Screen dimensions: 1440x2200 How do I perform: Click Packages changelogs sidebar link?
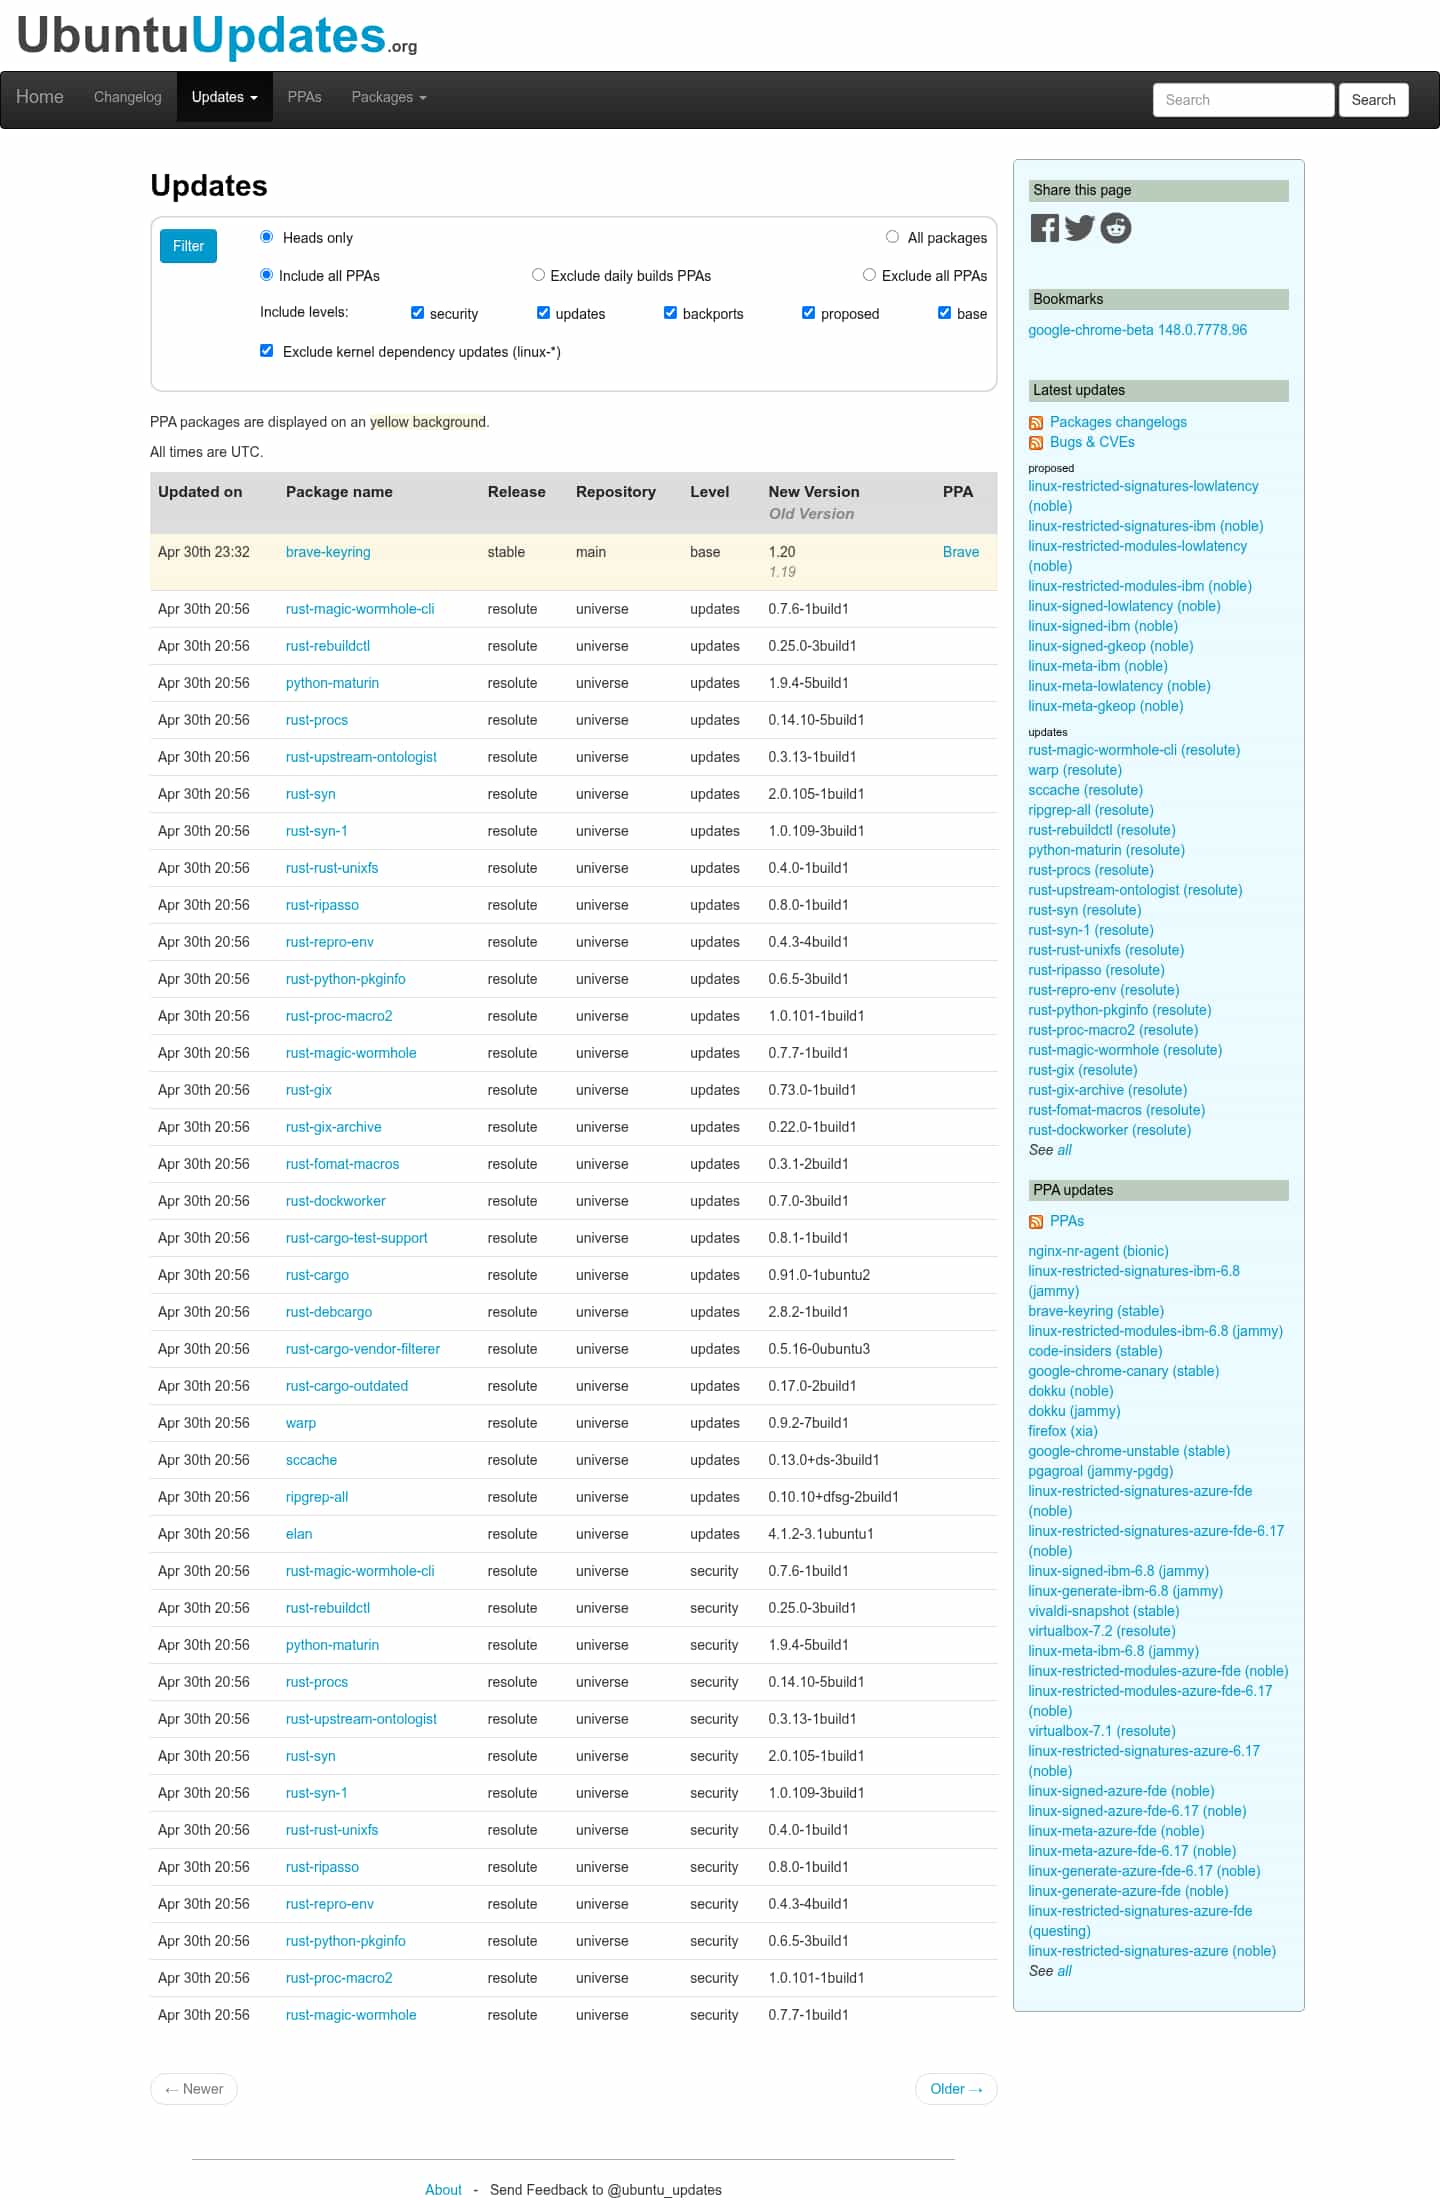coord(1118,422)
